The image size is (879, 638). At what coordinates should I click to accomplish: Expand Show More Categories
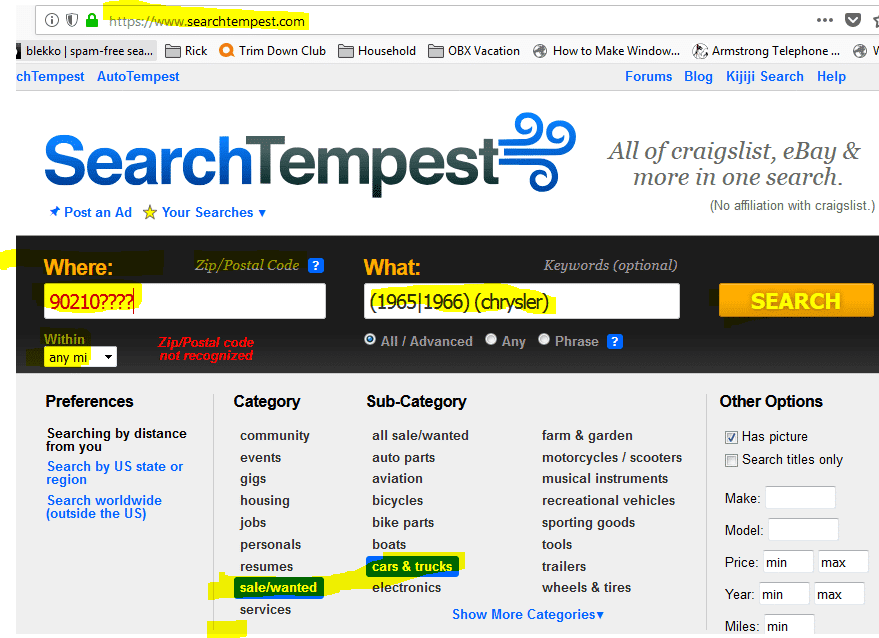click(527, 614)
